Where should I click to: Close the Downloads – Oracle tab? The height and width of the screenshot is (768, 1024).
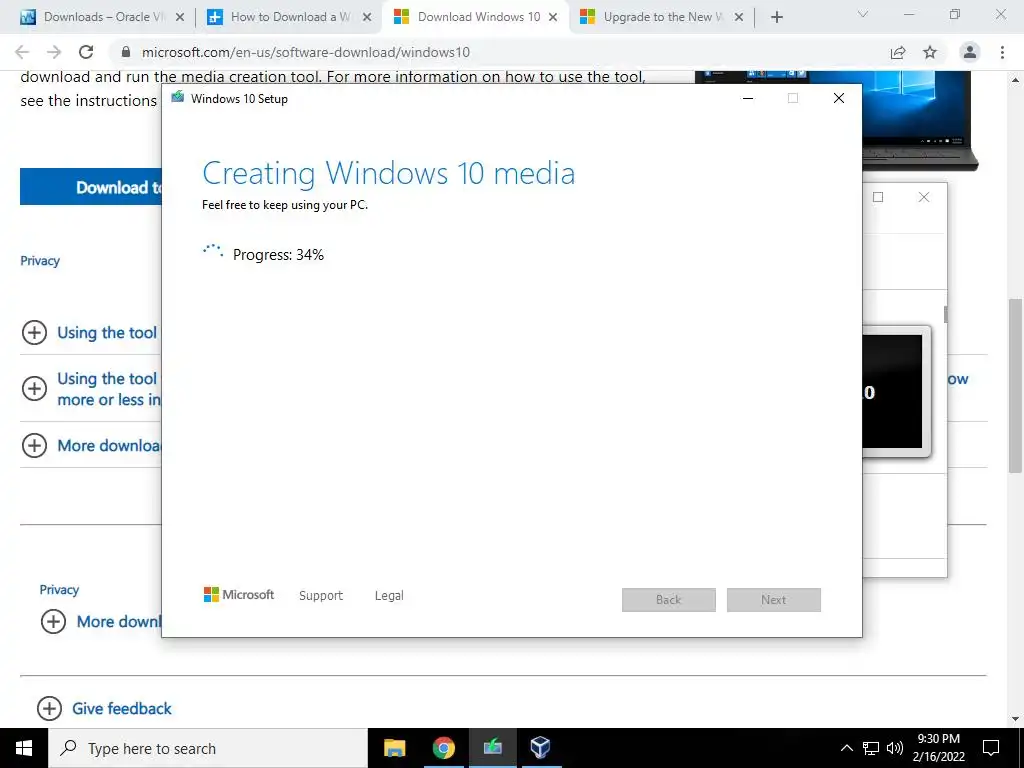180,18
